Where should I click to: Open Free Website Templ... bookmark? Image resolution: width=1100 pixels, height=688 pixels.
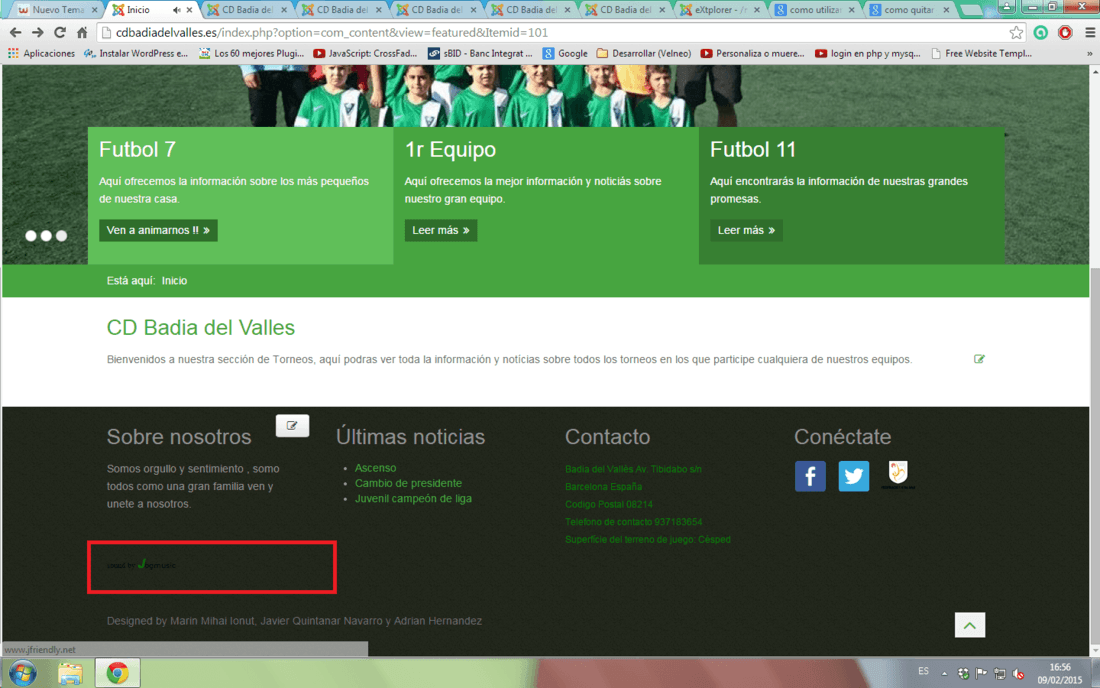(981, 53)
